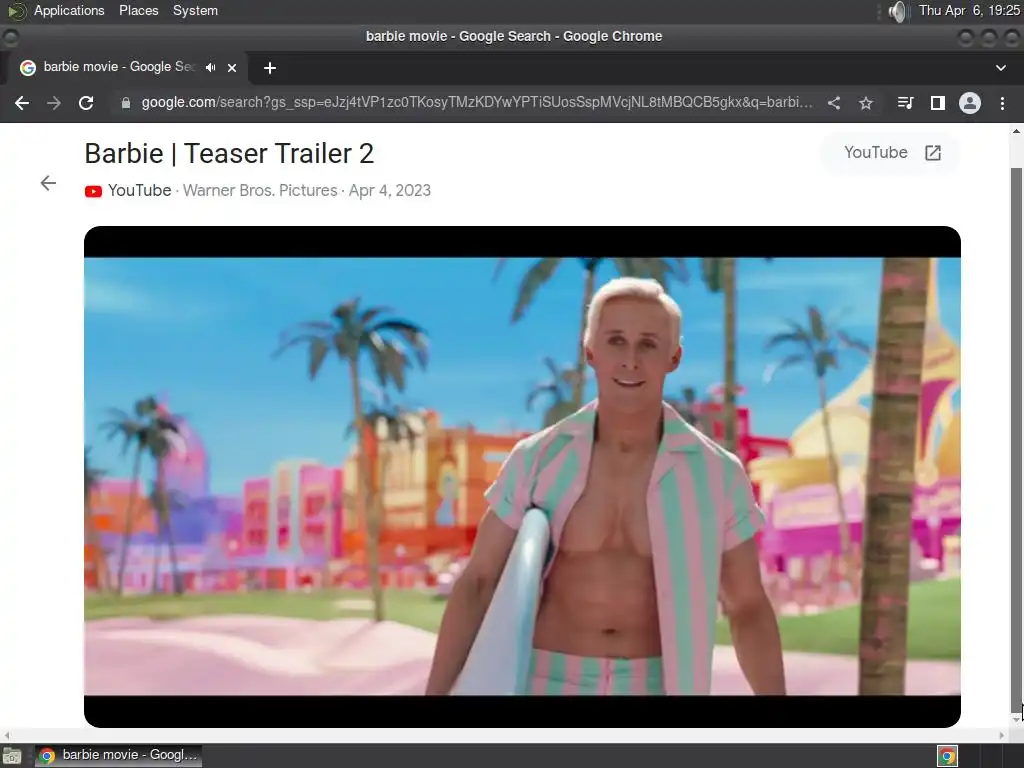Screen dimensions: 1024x768
Task: Bookmark this page with the star icon
Action: [866, 103]
